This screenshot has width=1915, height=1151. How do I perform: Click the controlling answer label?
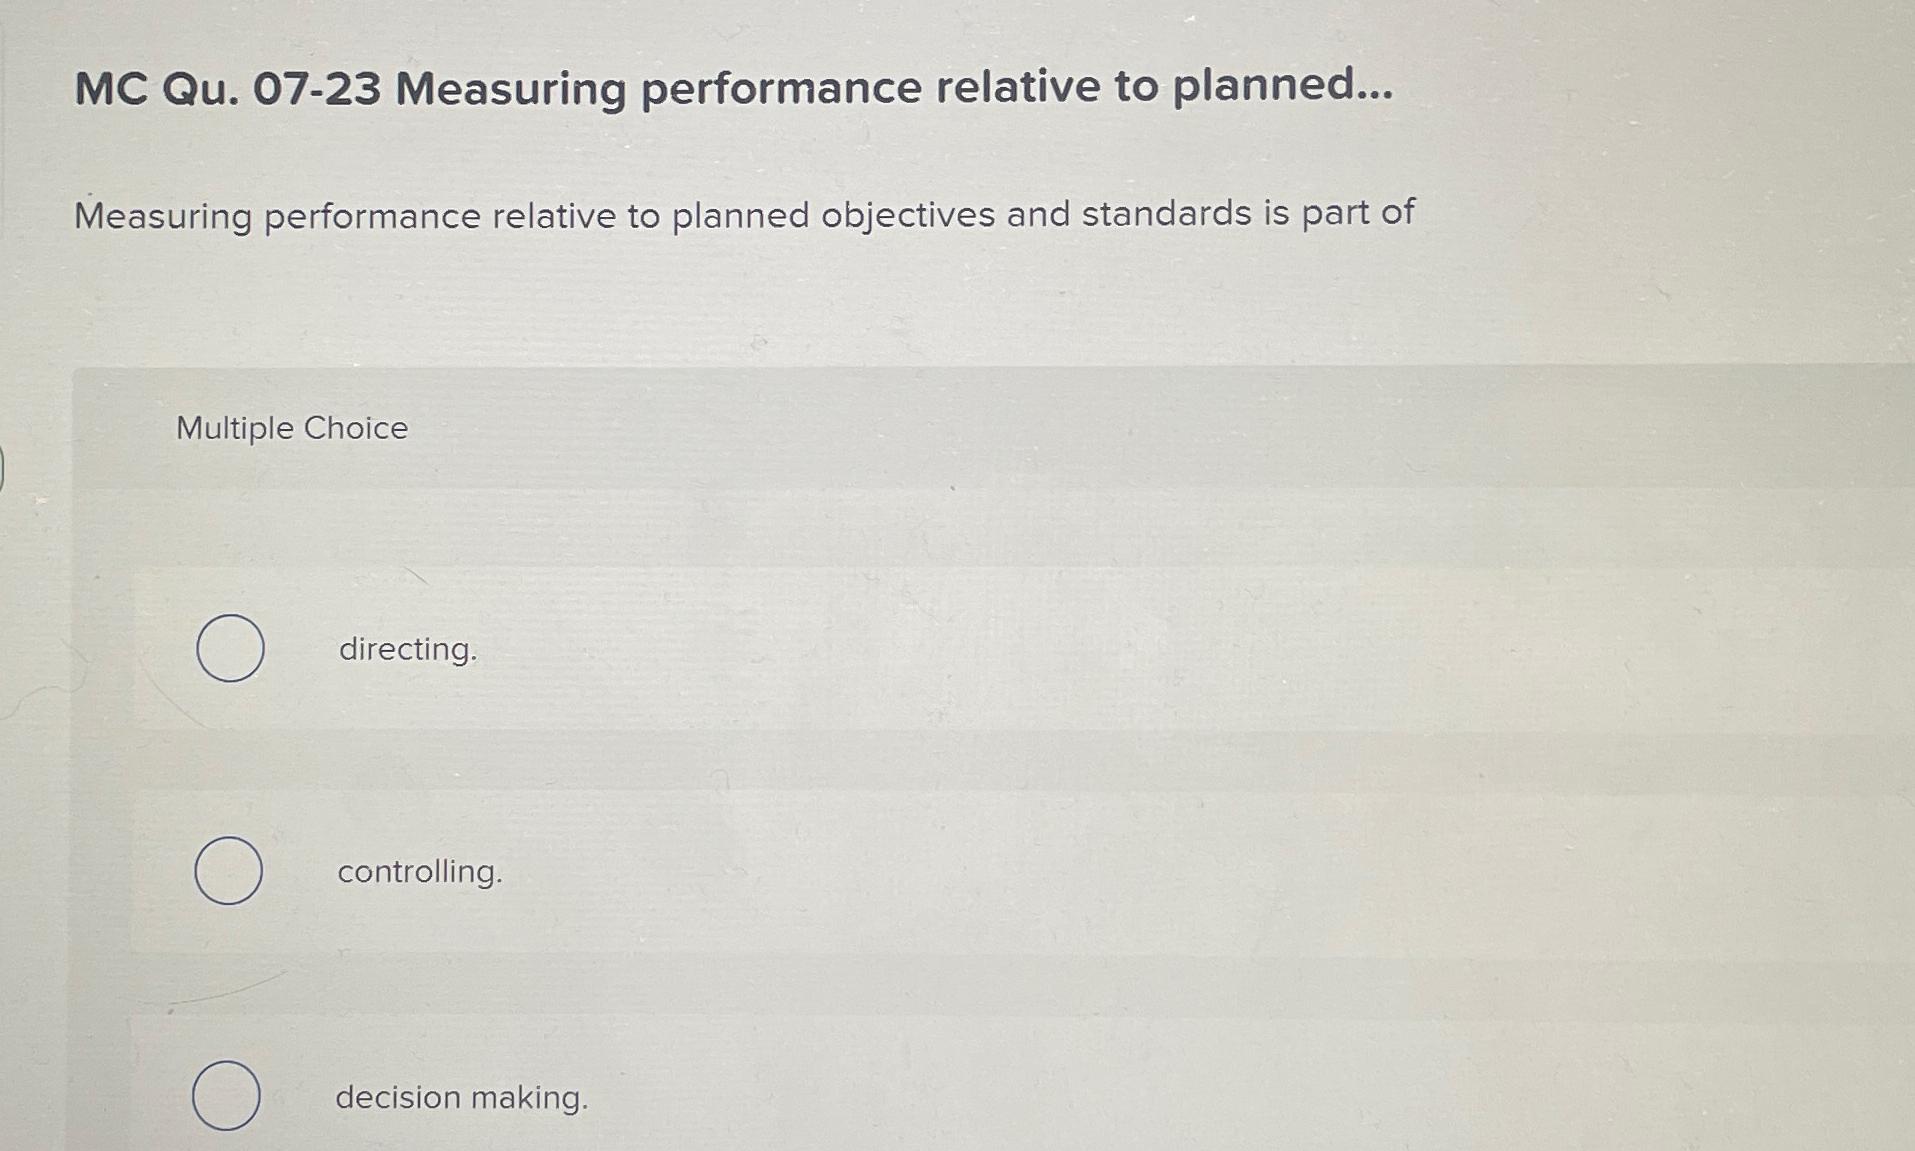tap(419, 872)
